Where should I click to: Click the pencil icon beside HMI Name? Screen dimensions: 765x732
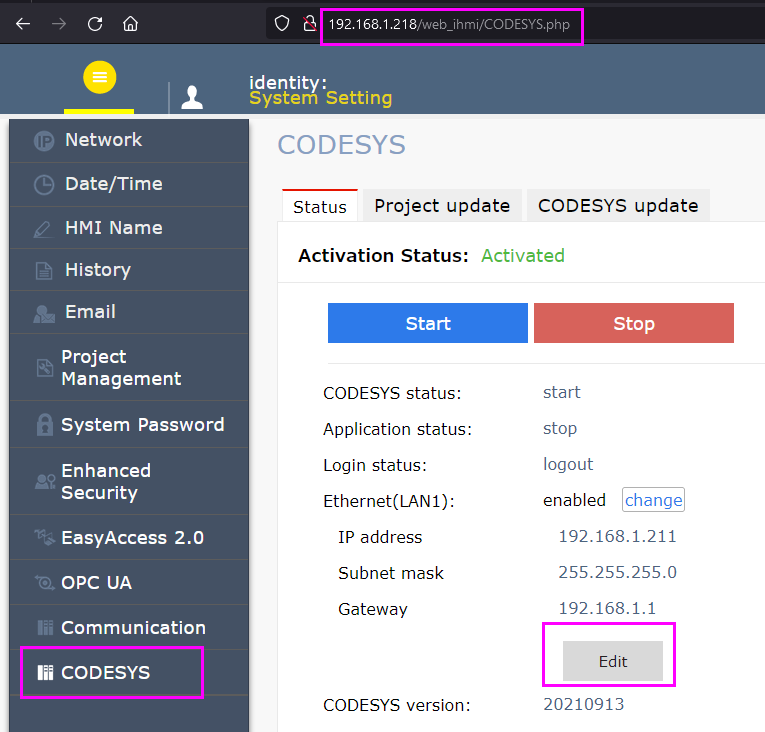[x=43, y=229]
